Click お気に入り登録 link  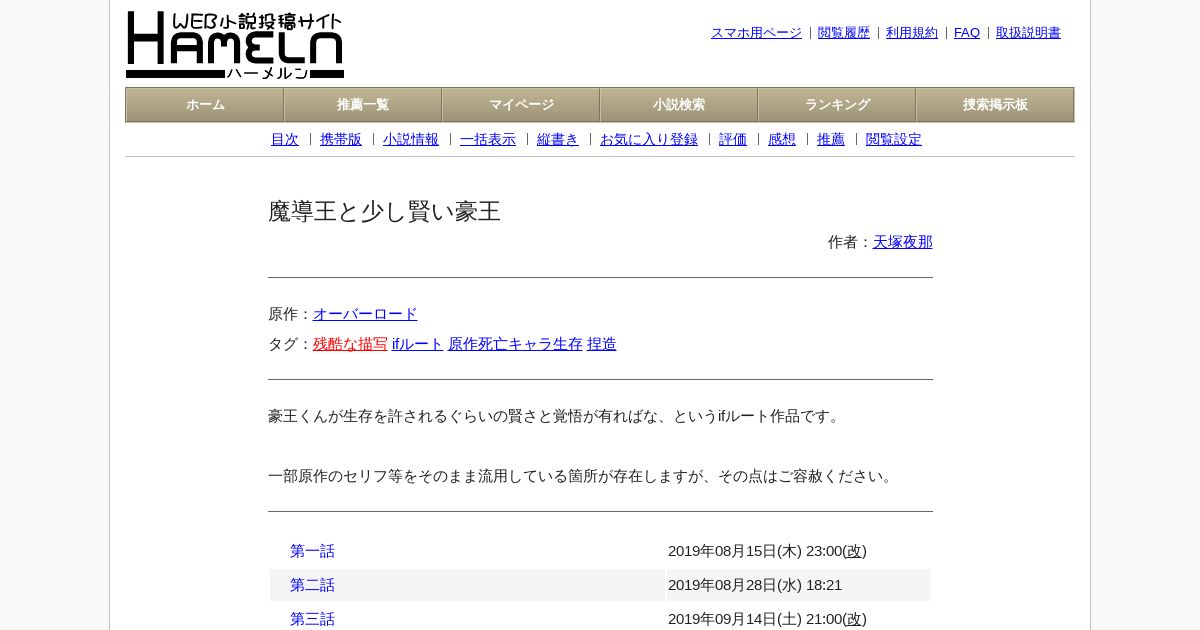(x=649, y=140)
